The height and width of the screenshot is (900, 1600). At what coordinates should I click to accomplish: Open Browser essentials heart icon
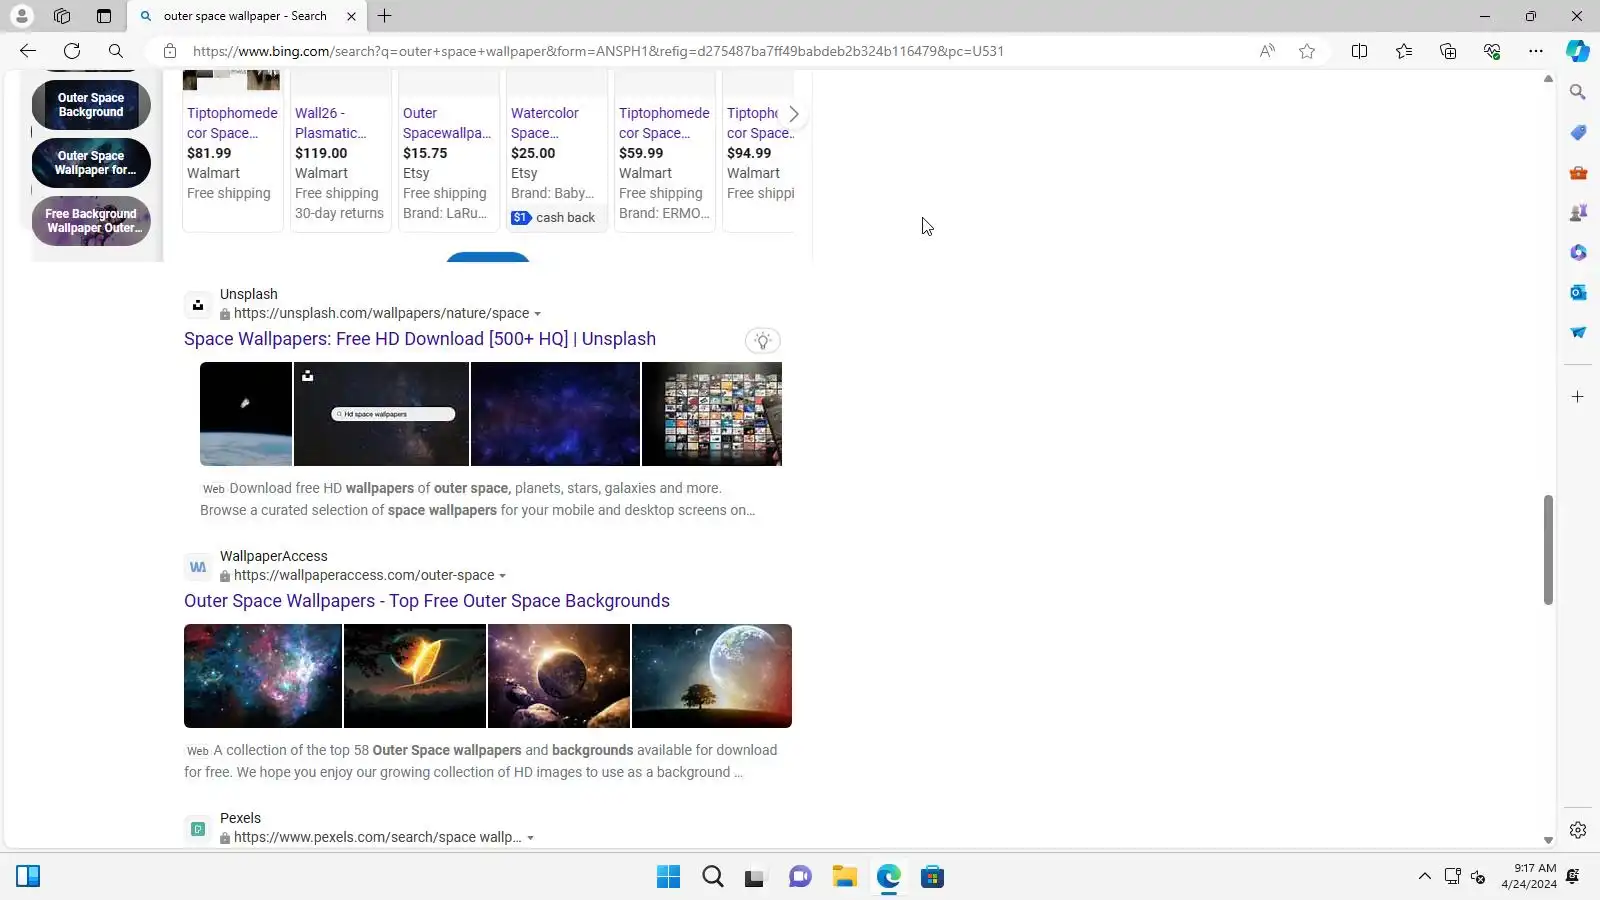click(x=1492, y=51)
